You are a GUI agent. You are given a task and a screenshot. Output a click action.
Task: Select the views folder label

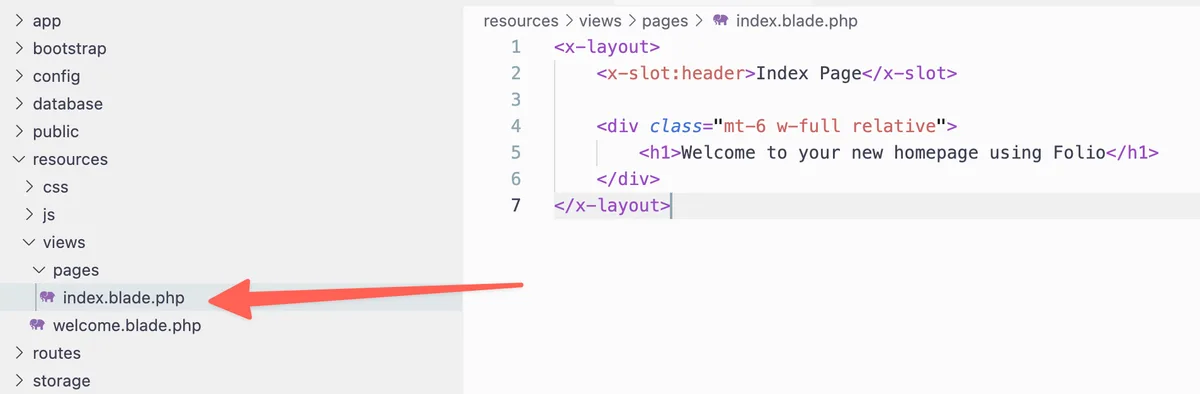coord(64,242)
